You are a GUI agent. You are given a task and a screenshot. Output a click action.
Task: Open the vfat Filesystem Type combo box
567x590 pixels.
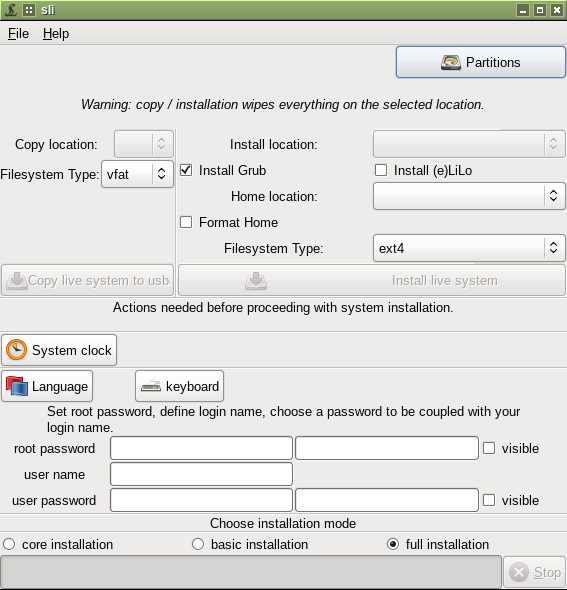137,174
